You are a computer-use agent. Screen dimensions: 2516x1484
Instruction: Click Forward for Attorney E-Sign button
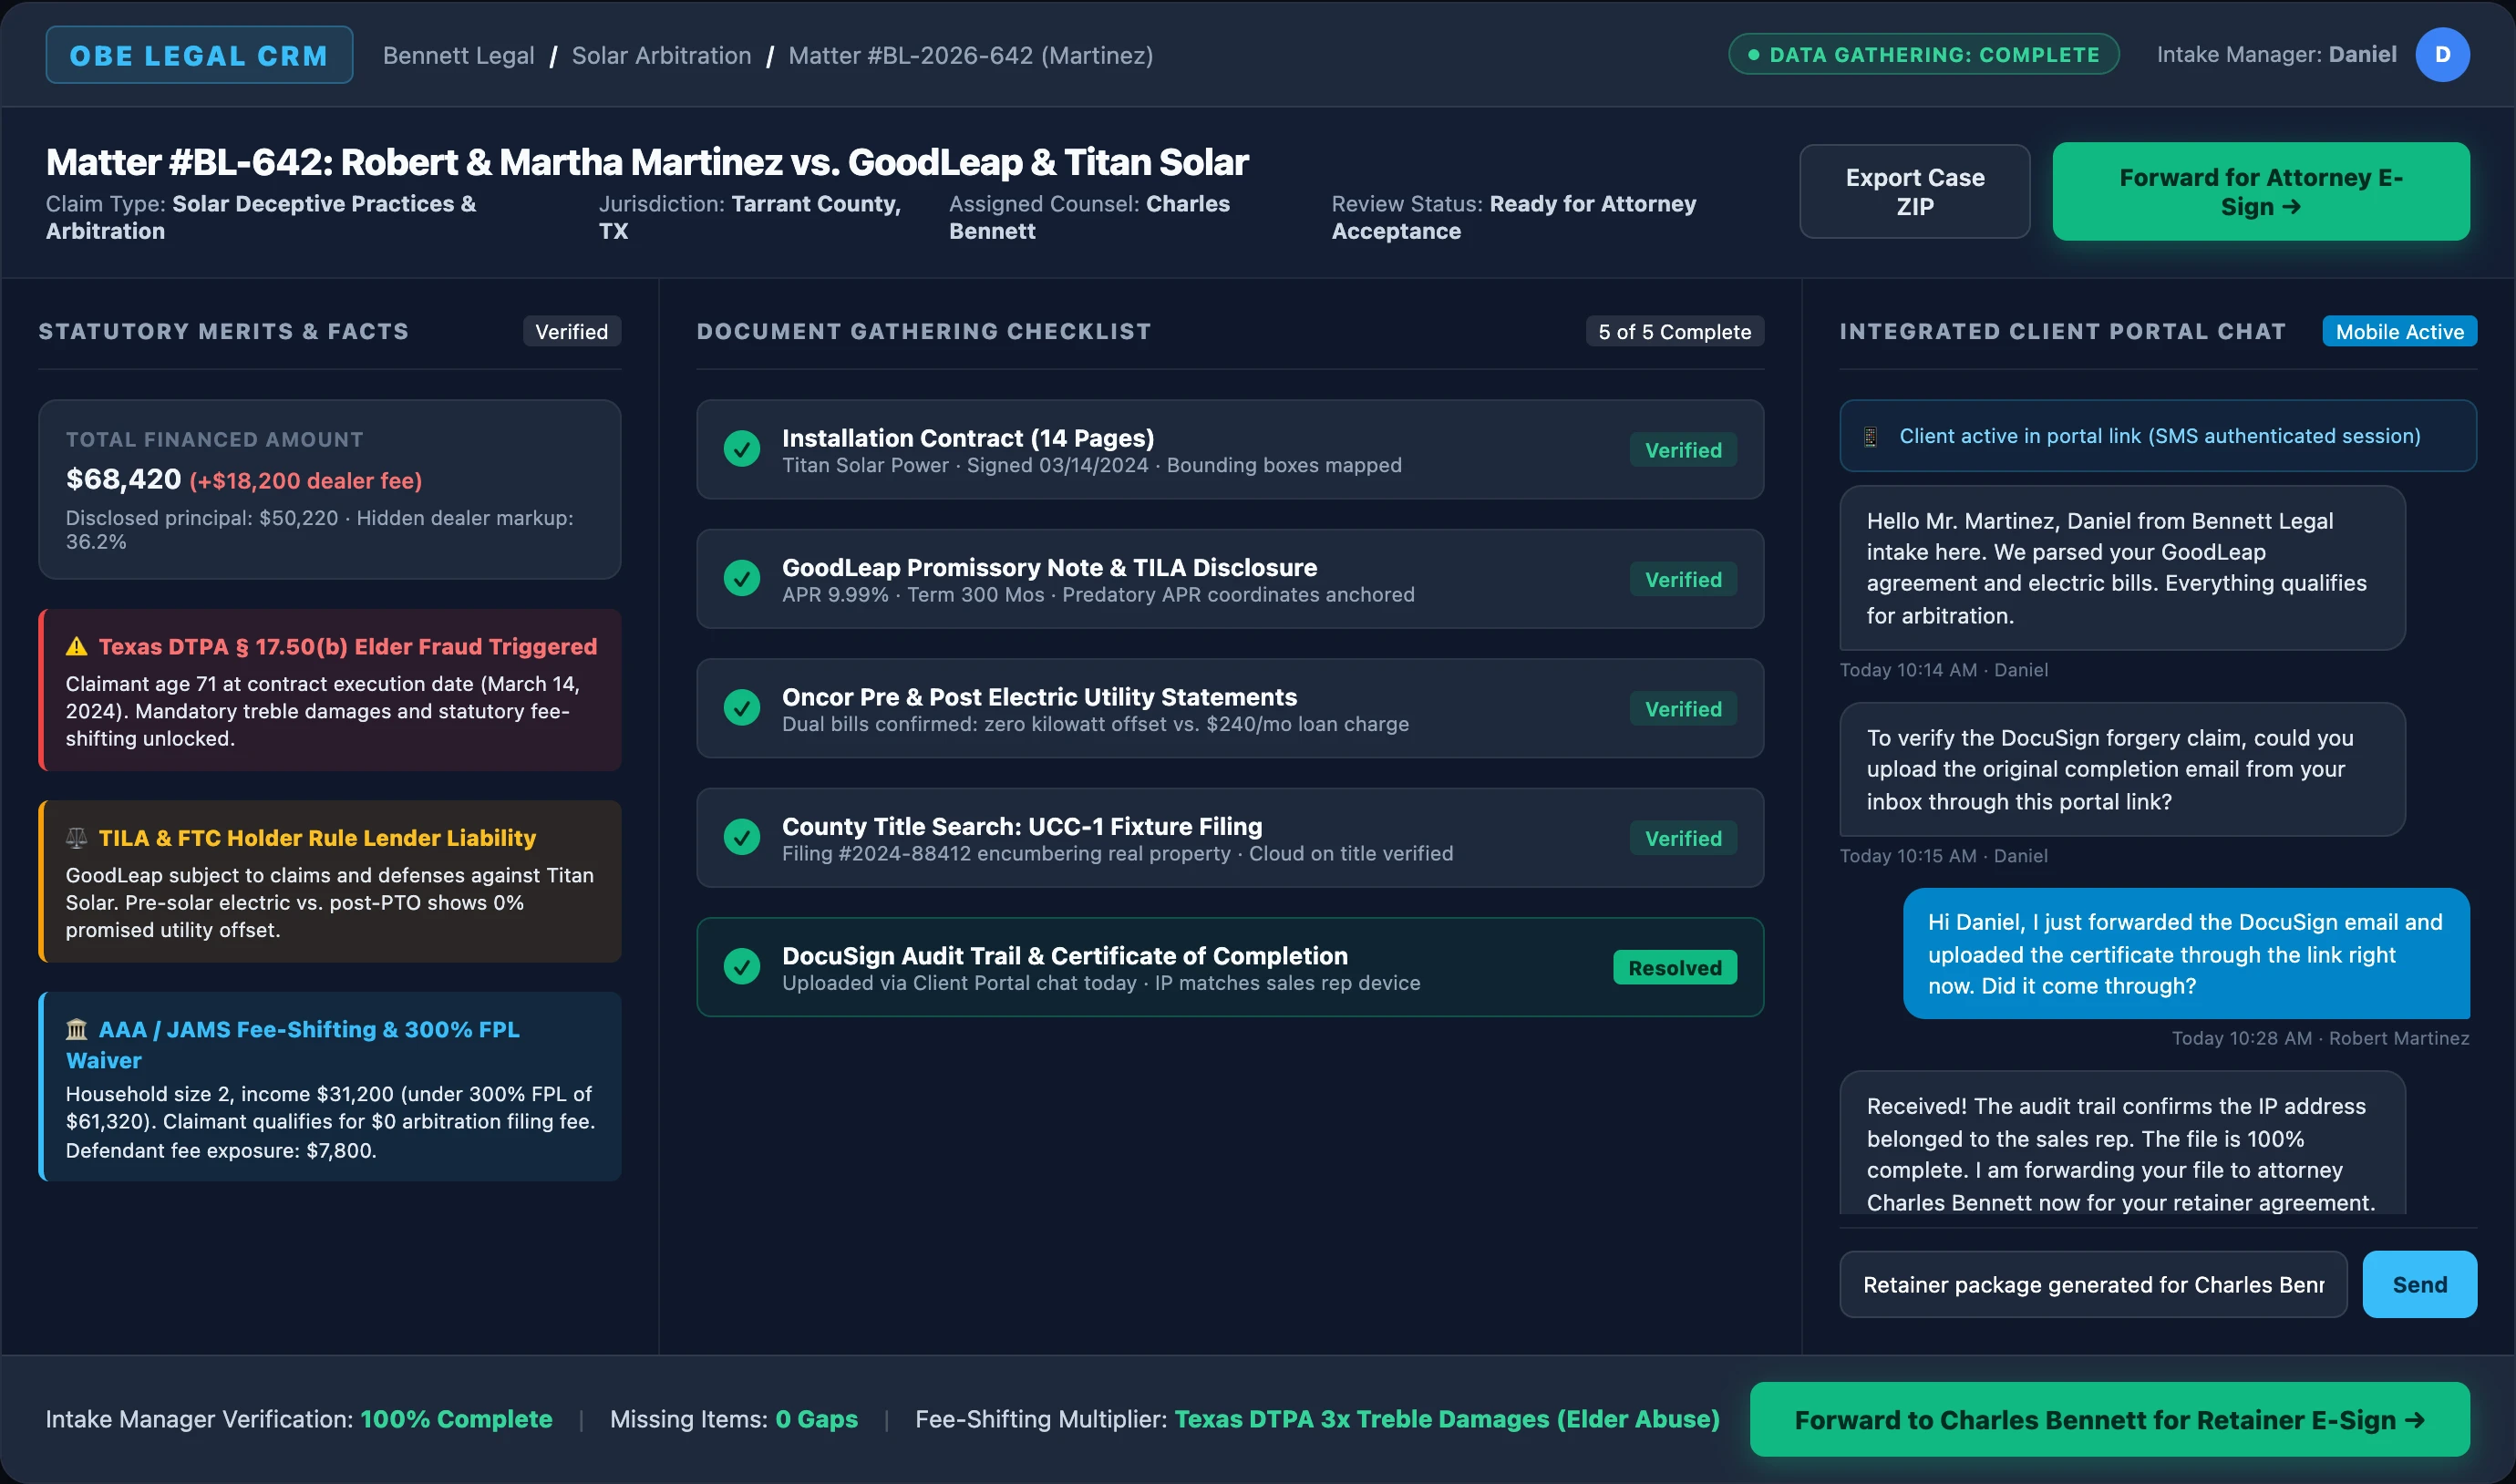(2260, 191)
